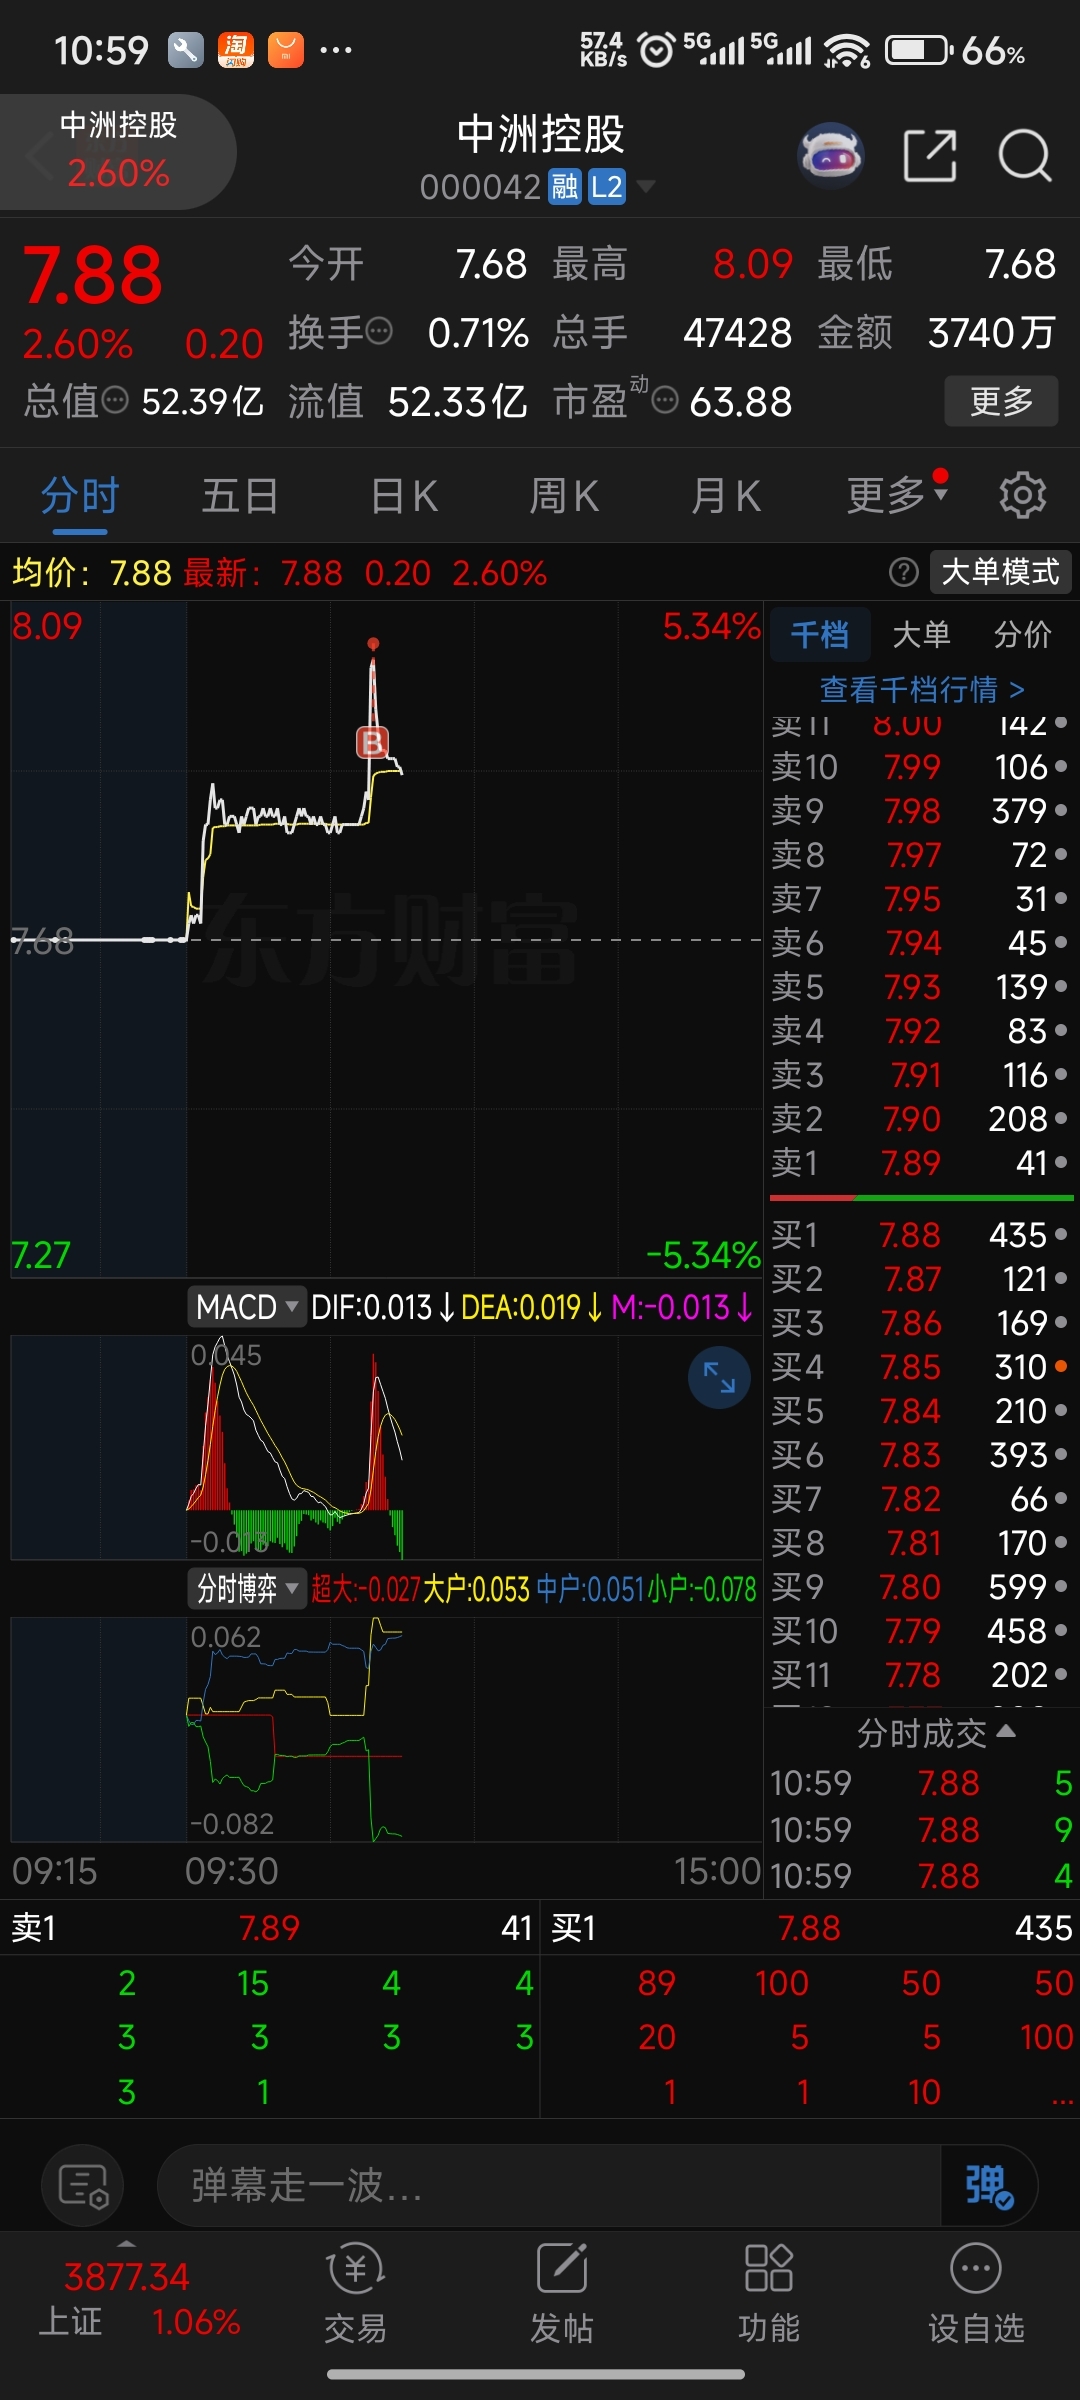Open the comment list icon beside the danmaku input
1080x2400 pixels.
(82, 2185)
